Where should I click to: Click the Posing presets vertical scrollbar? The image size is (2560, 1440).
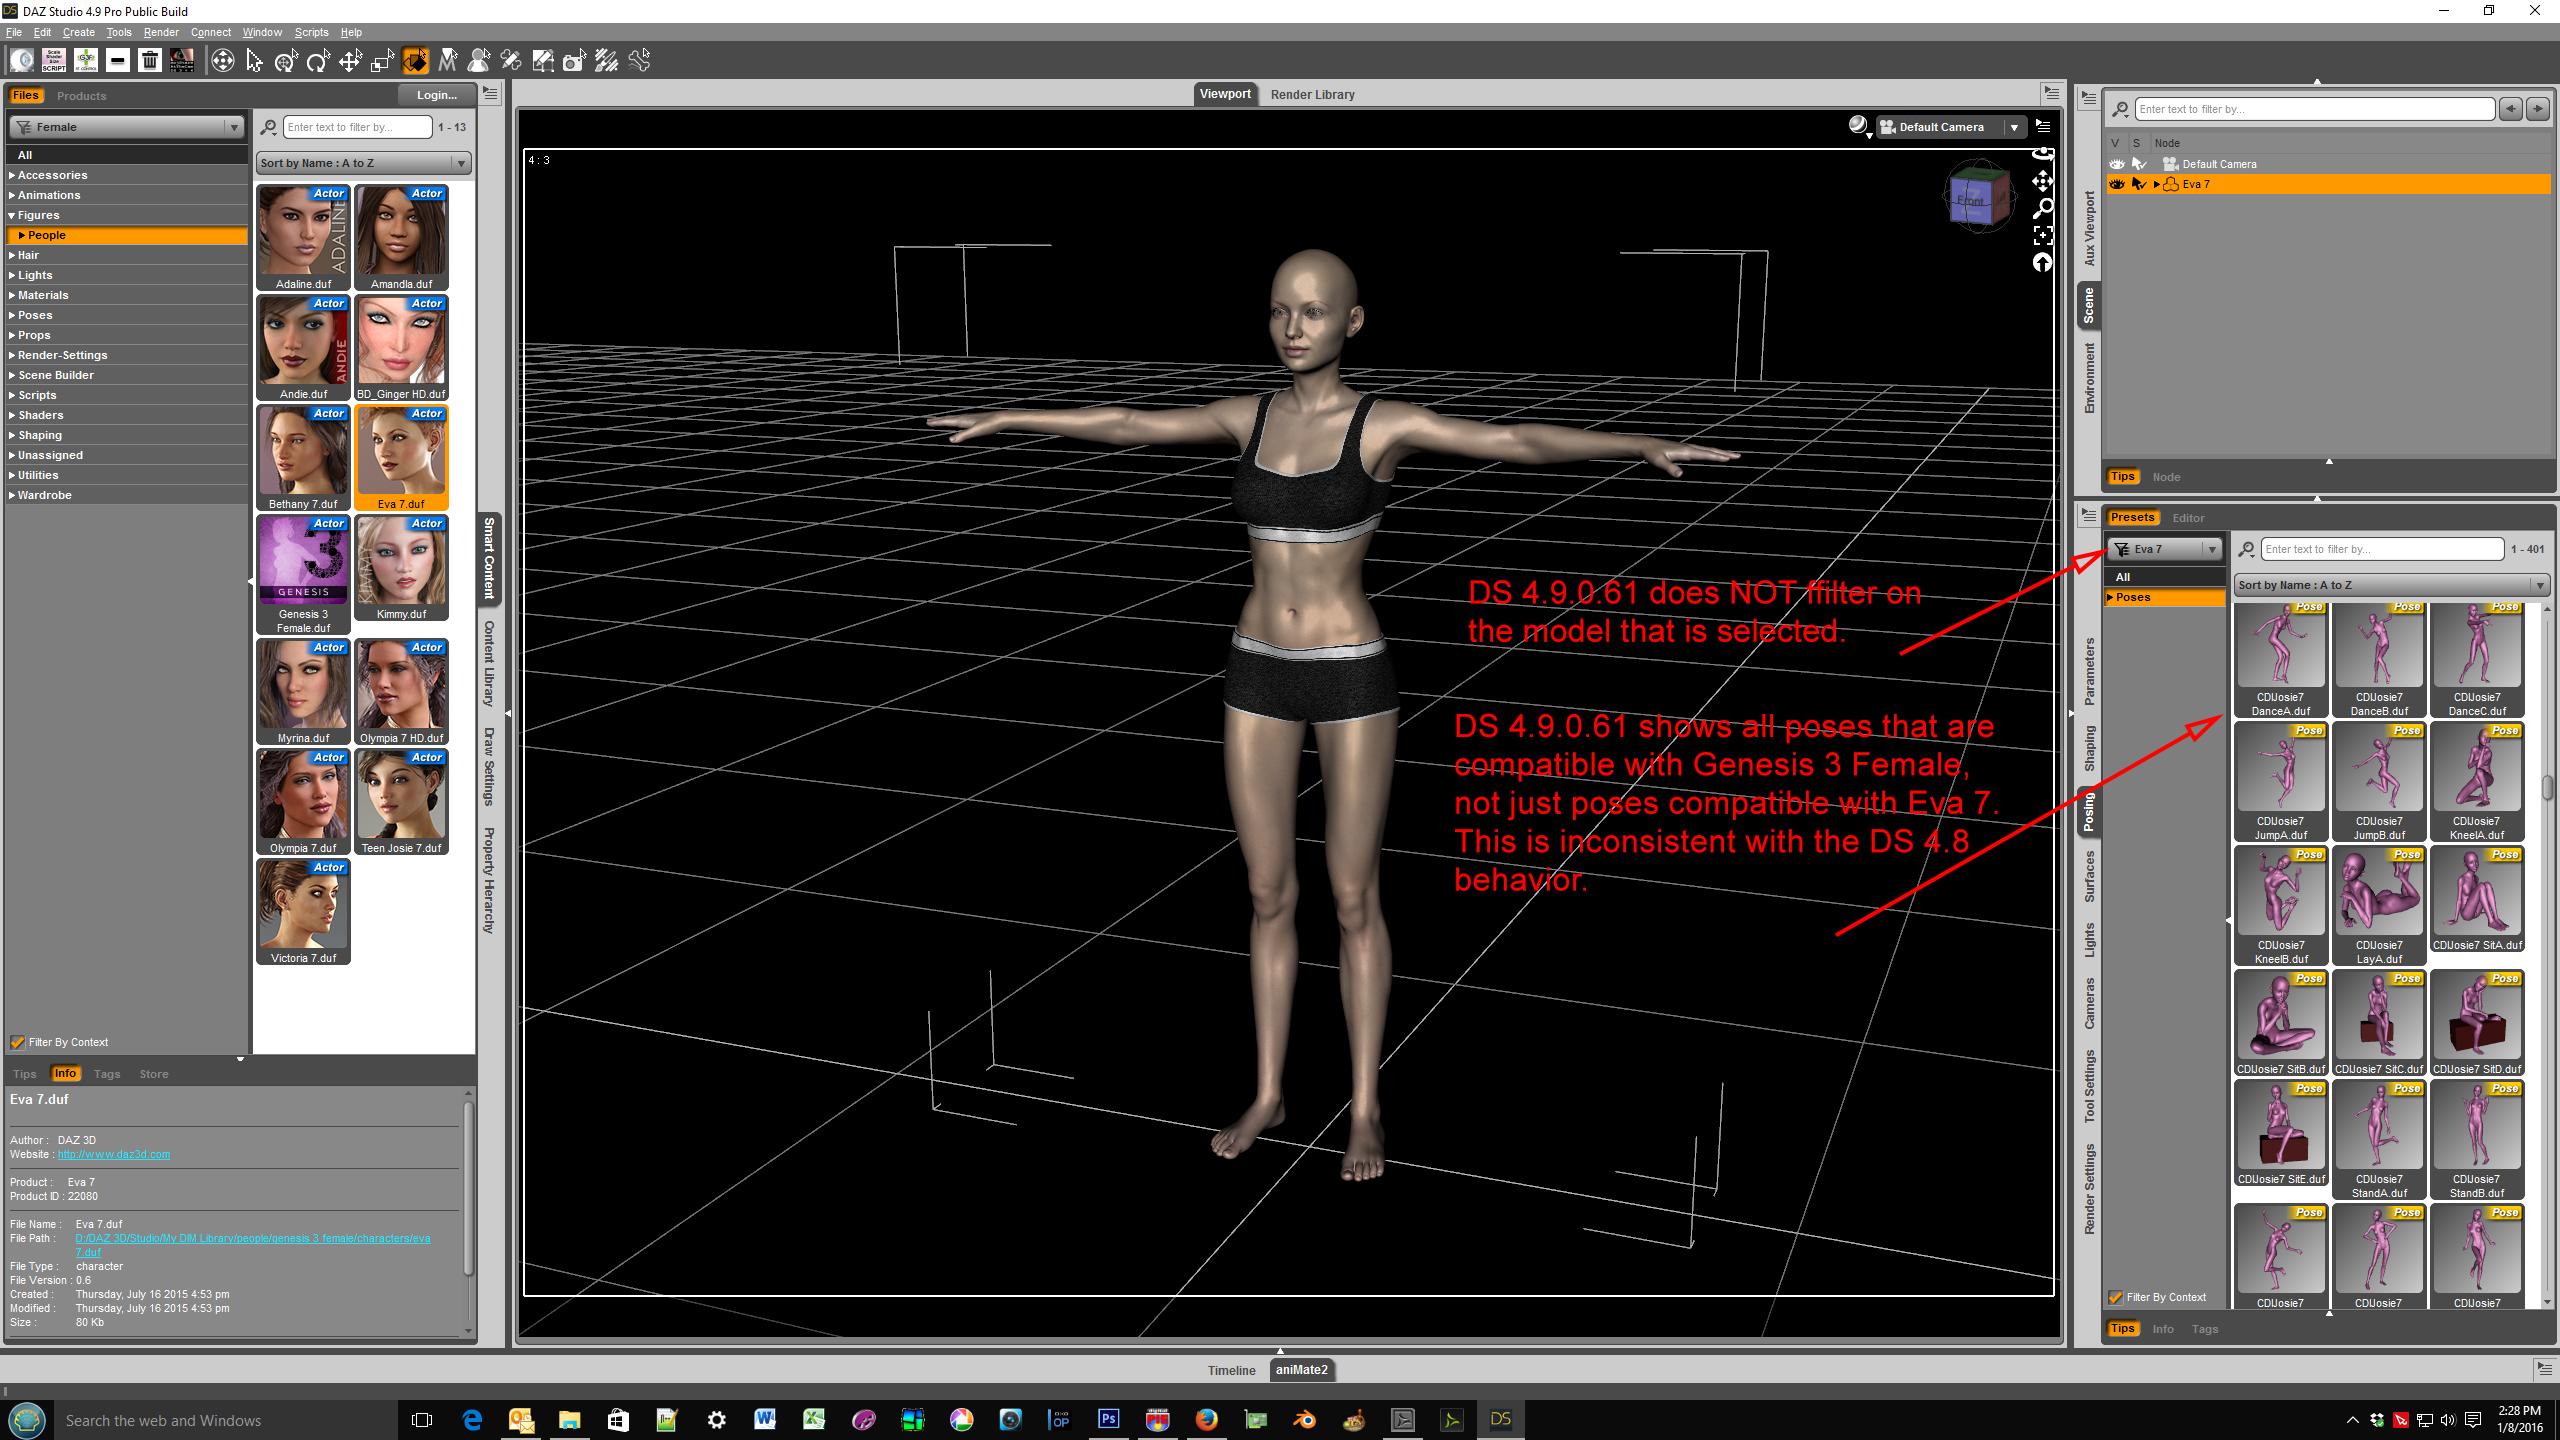tap(2548, 787)
